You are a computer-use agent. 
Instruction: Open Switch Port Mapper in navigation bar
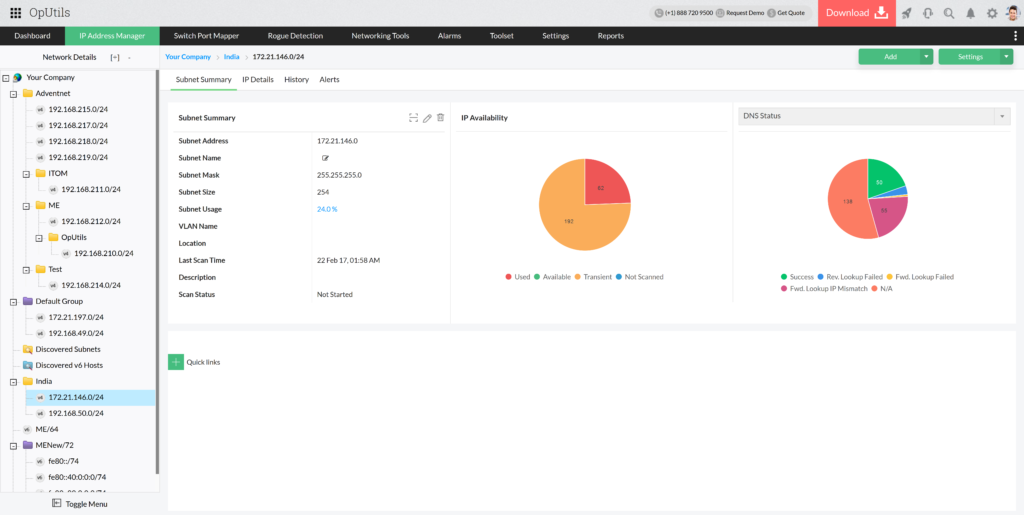point(205,36)
